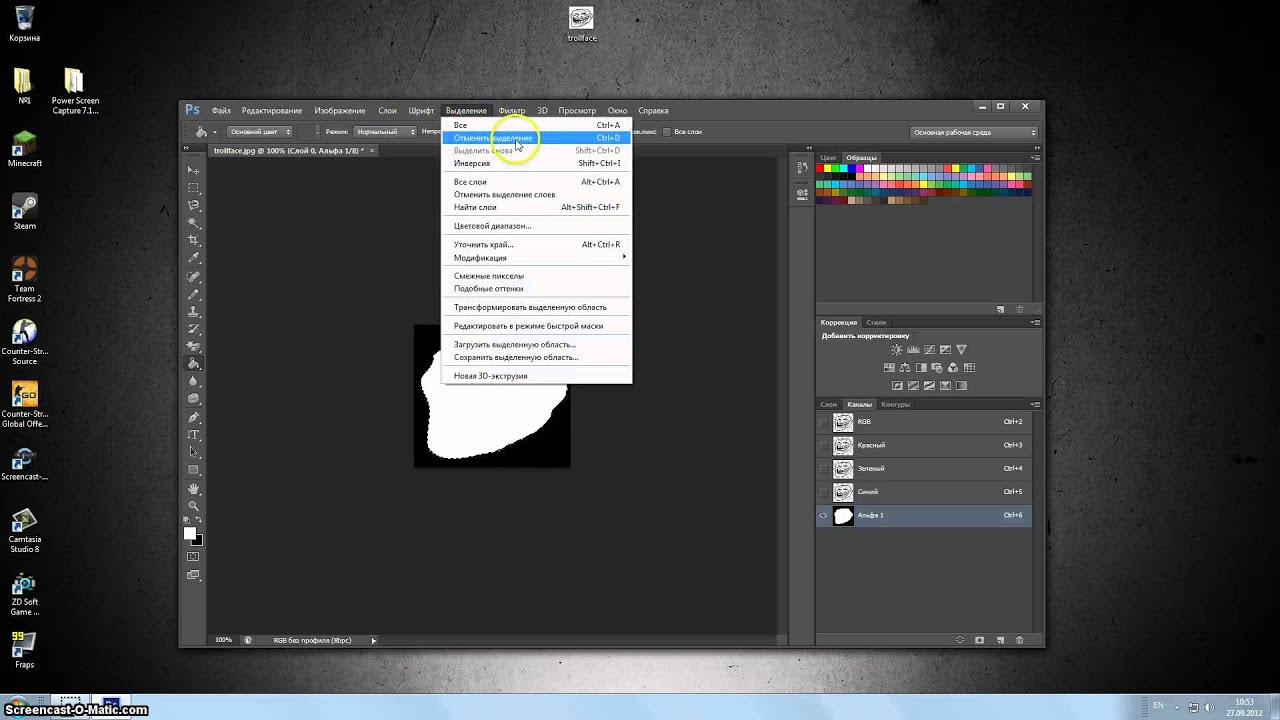This screenshot has width=1280, height=720.
Task: Choose Инверсия from the menu
Action: click(537, 163)
